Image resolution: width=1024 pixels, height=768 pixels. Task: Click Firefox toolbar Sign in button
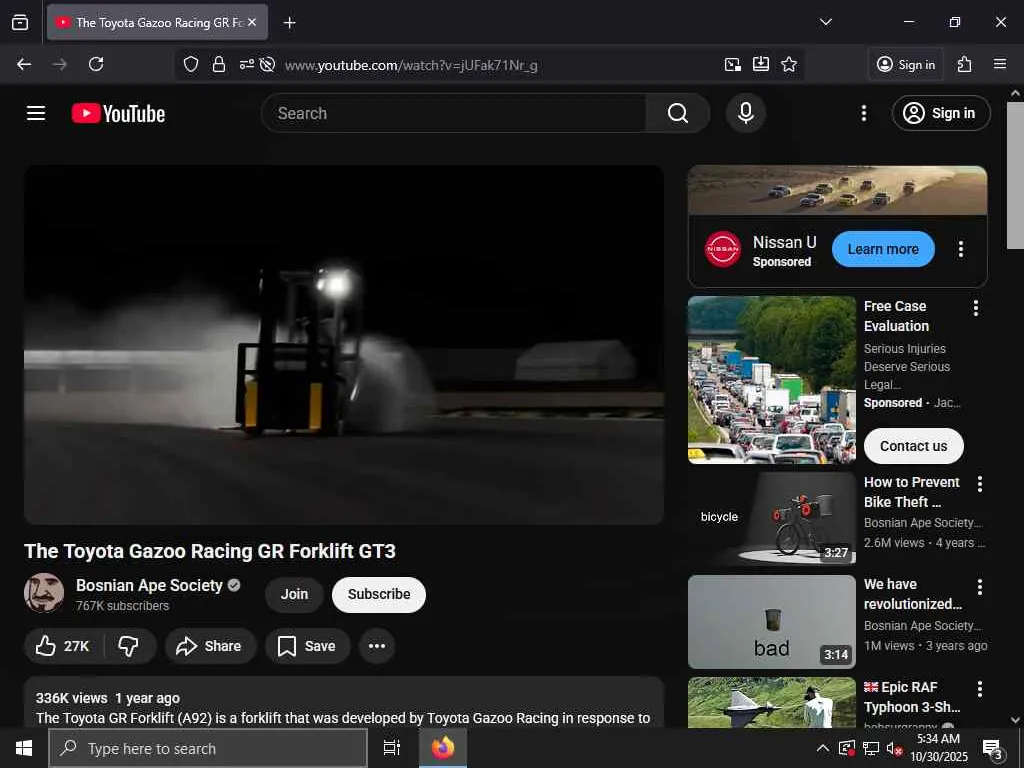point(906,65)
